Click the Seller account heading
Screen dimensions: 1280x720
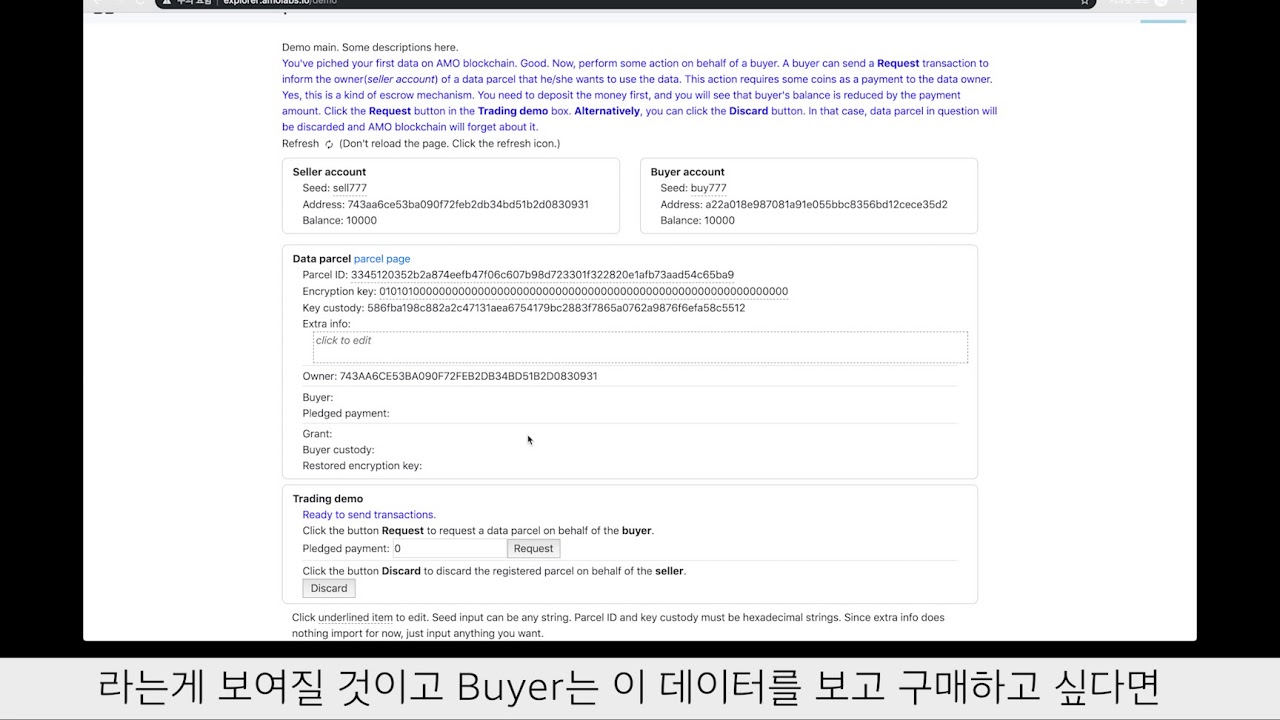click(x=329, y=172)
